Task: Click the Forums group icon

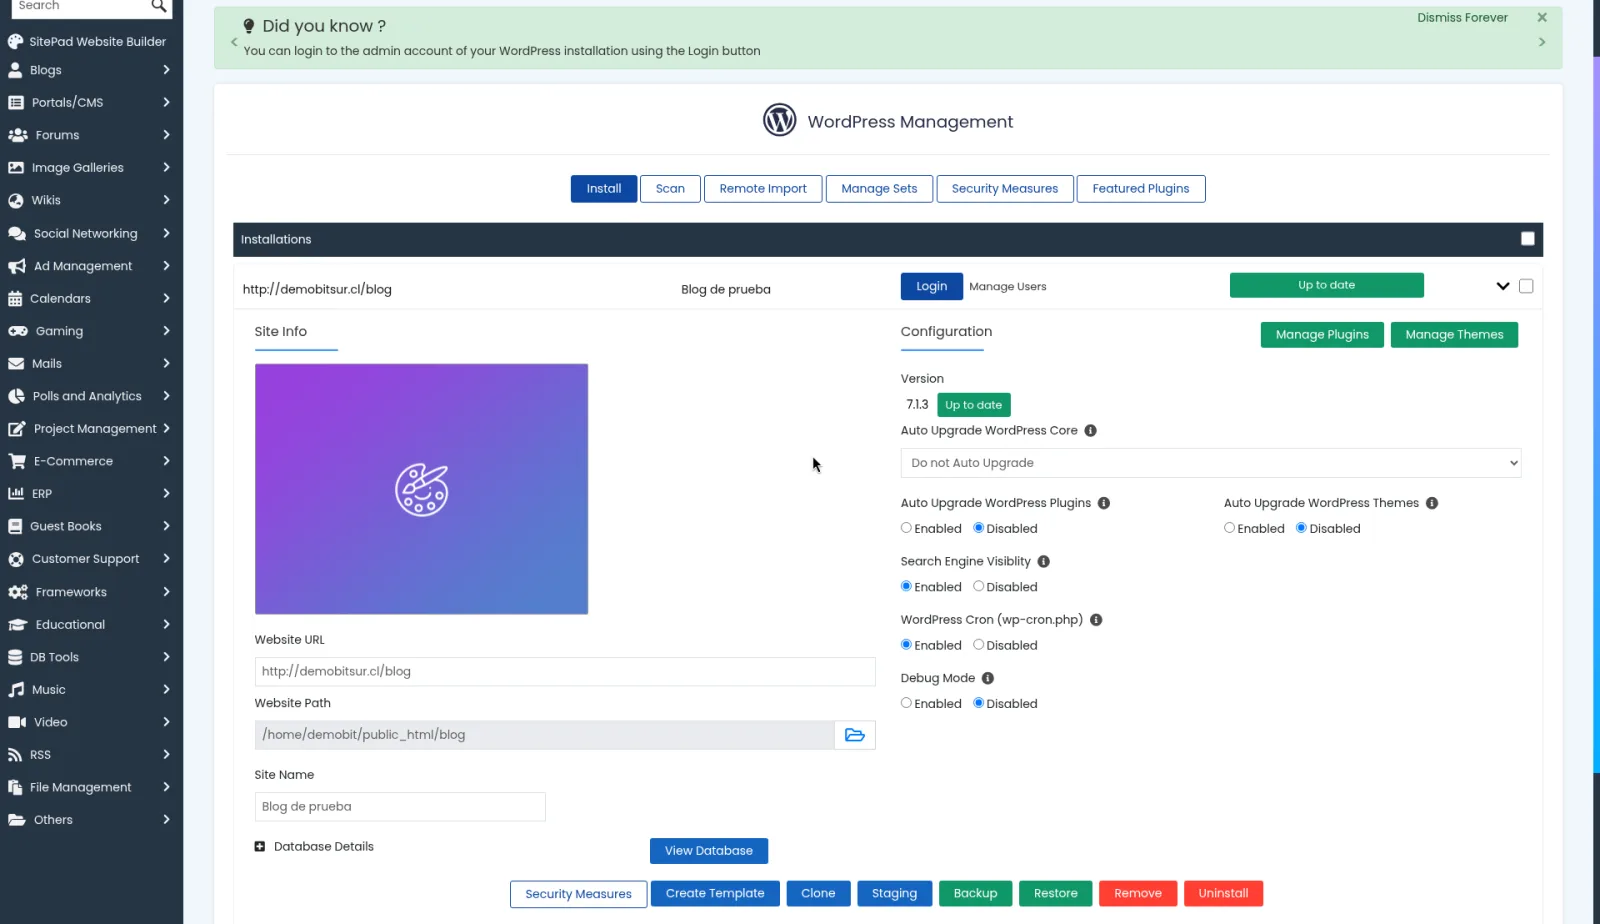Action: pos(17,135)
